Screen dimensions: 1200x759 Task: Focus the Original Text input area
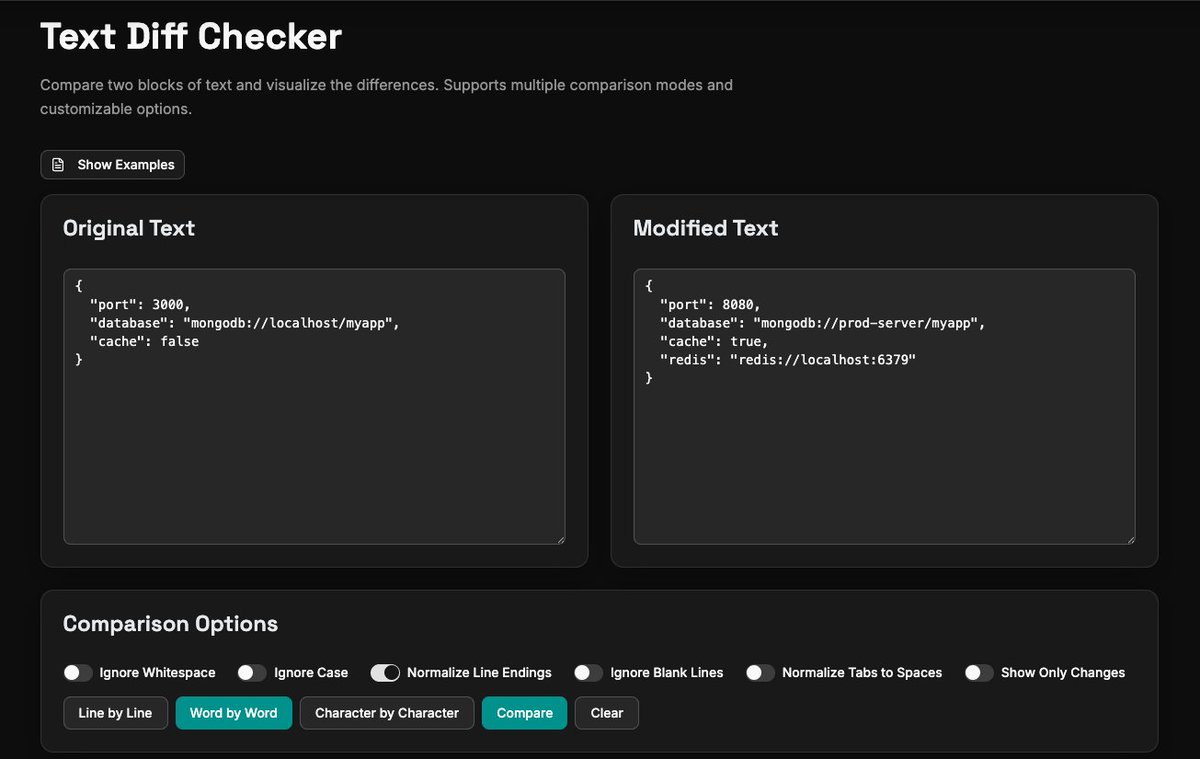coord(314,406)
